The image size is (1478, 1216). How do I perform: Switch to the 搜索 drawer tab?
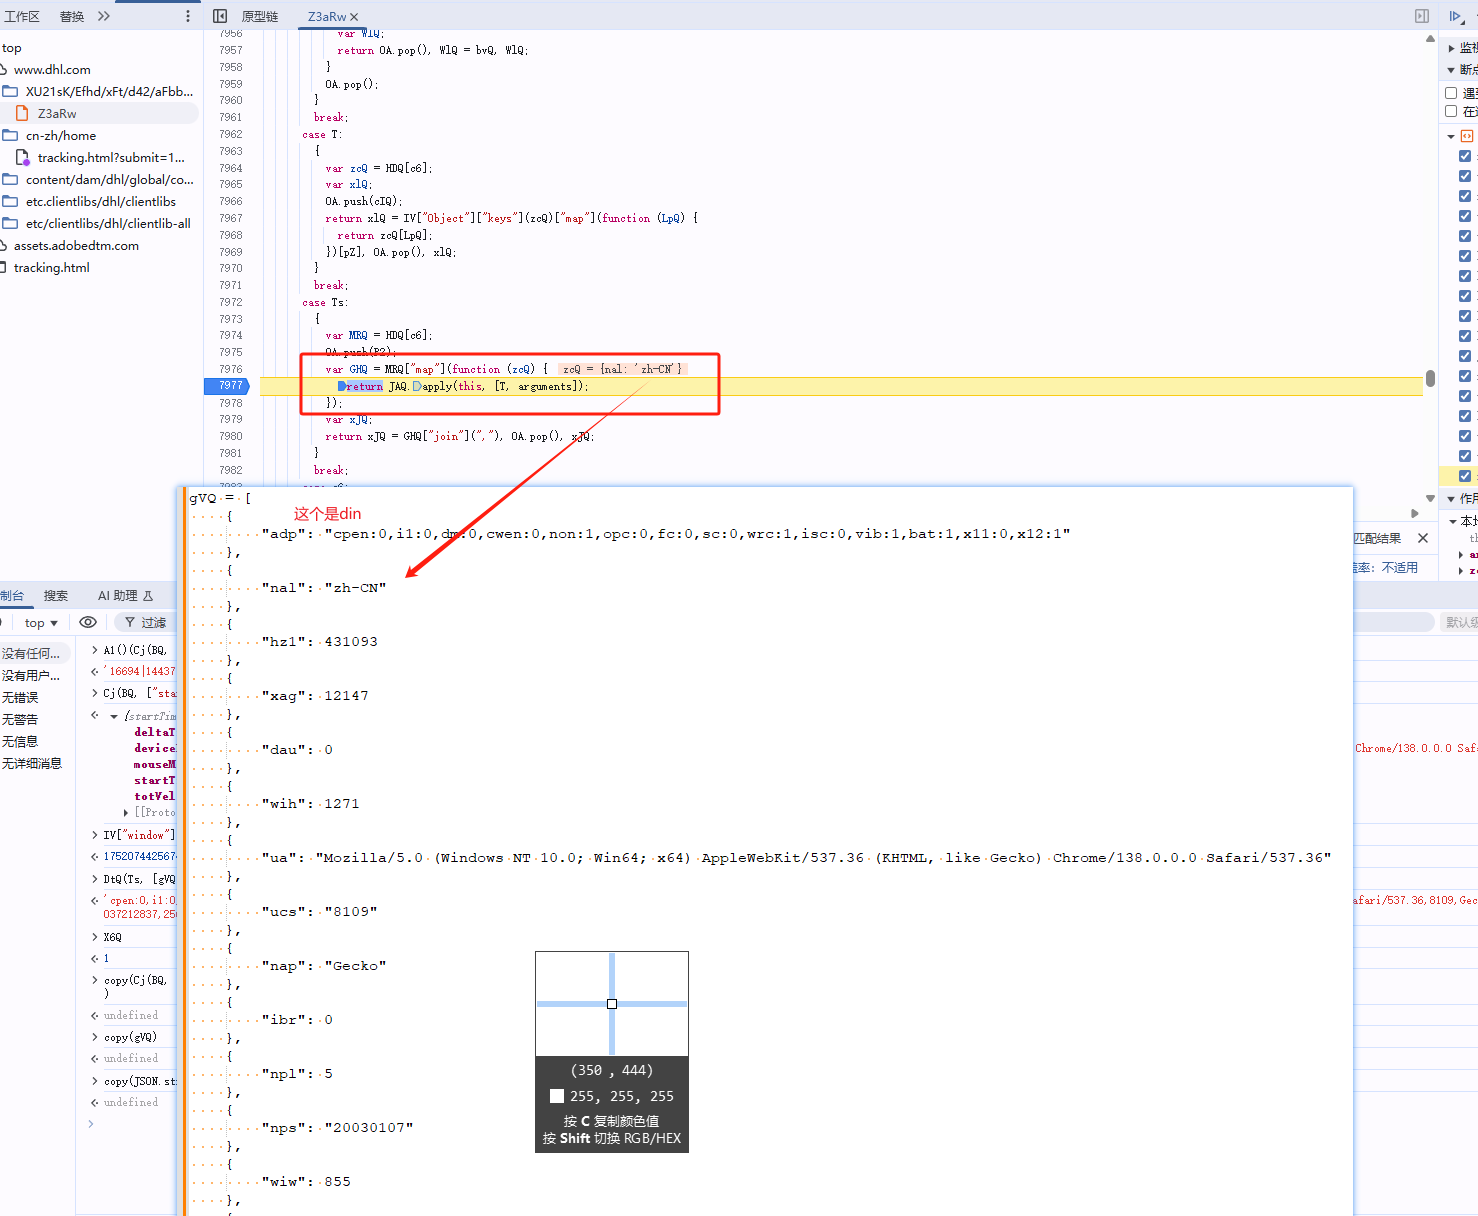(x=56, y=596)
